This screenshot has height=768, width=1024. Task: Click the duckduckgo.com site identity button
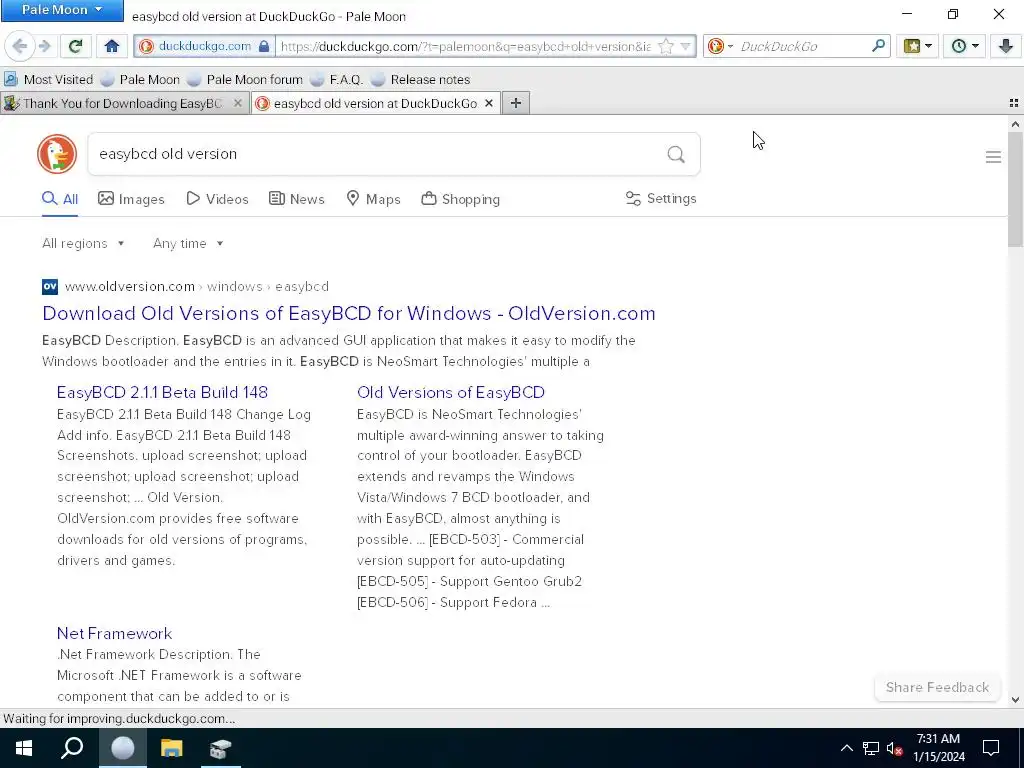point(205,46)
